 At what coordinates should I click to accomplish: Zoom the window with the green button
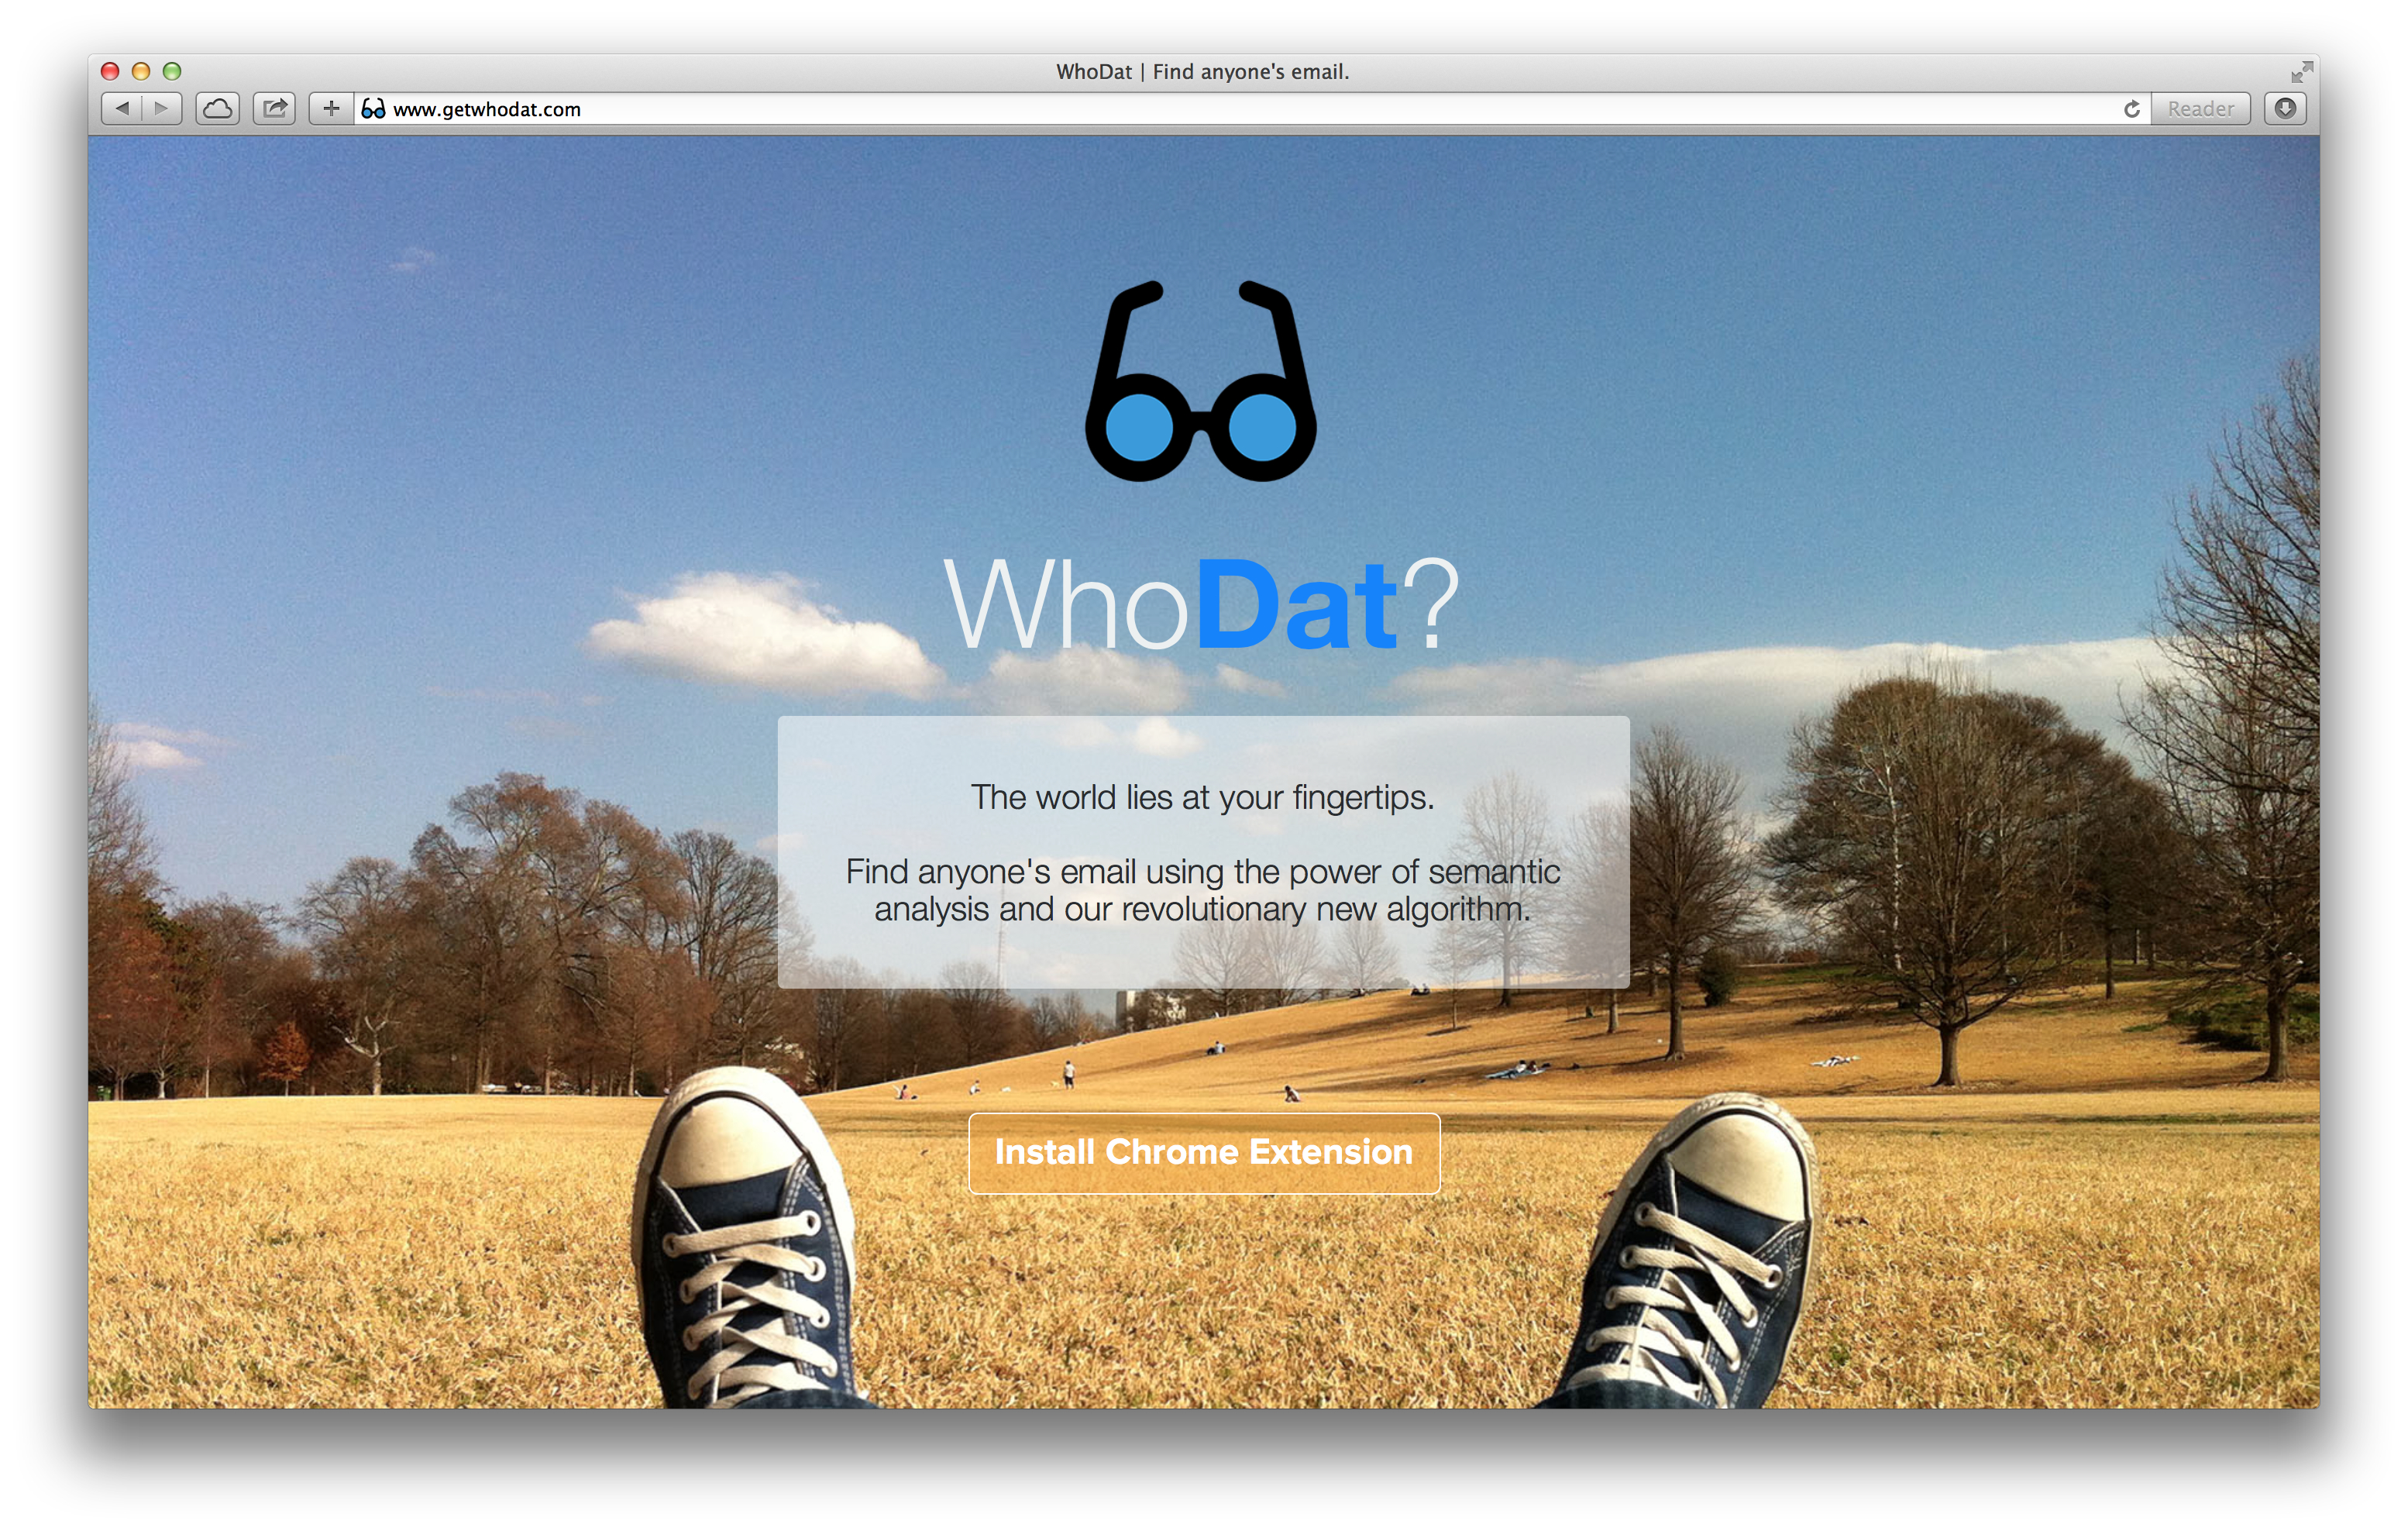point(172,71)
